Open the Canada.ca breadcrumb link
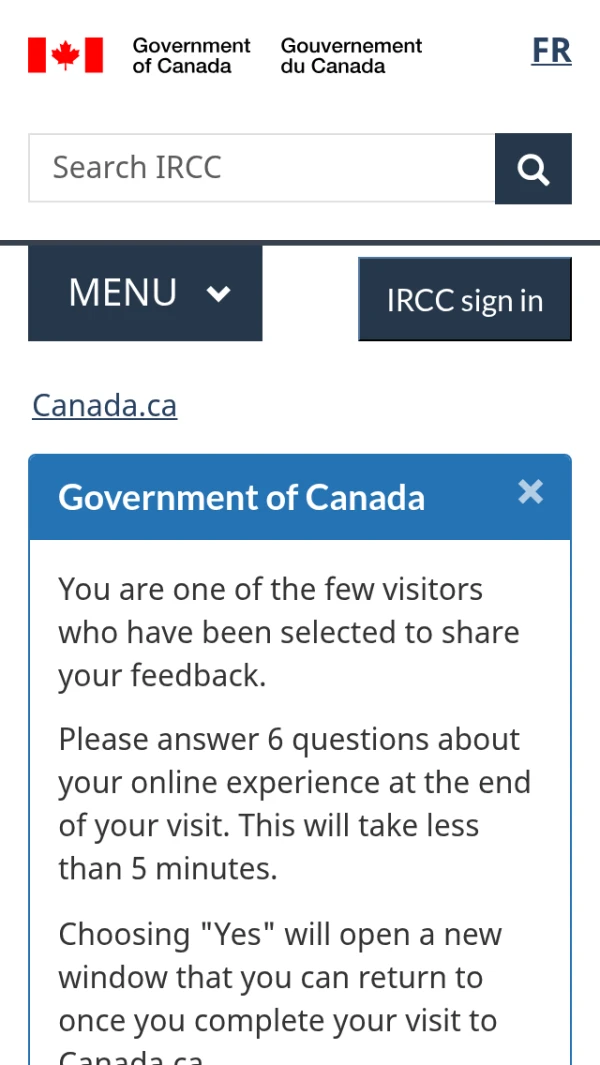This screenshot has width=600, height=1065. coord(105,405)
